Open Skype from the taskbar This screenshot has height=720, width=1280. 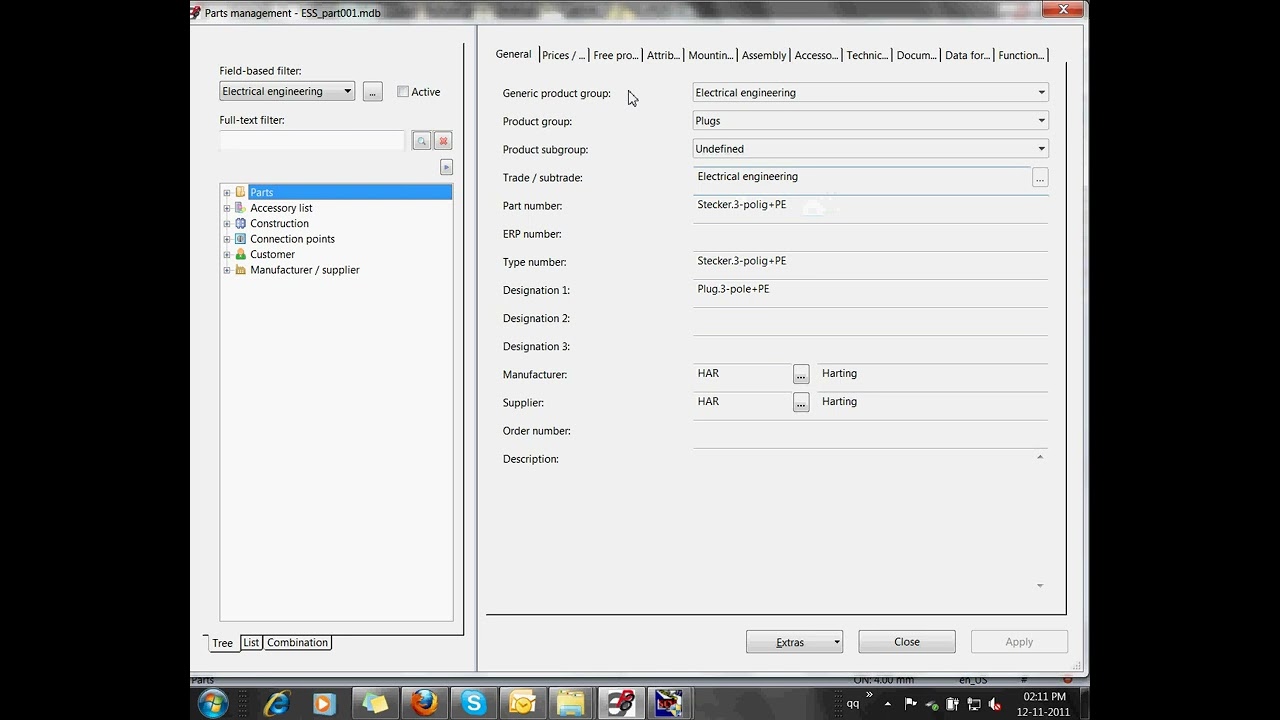coord(473,703)
